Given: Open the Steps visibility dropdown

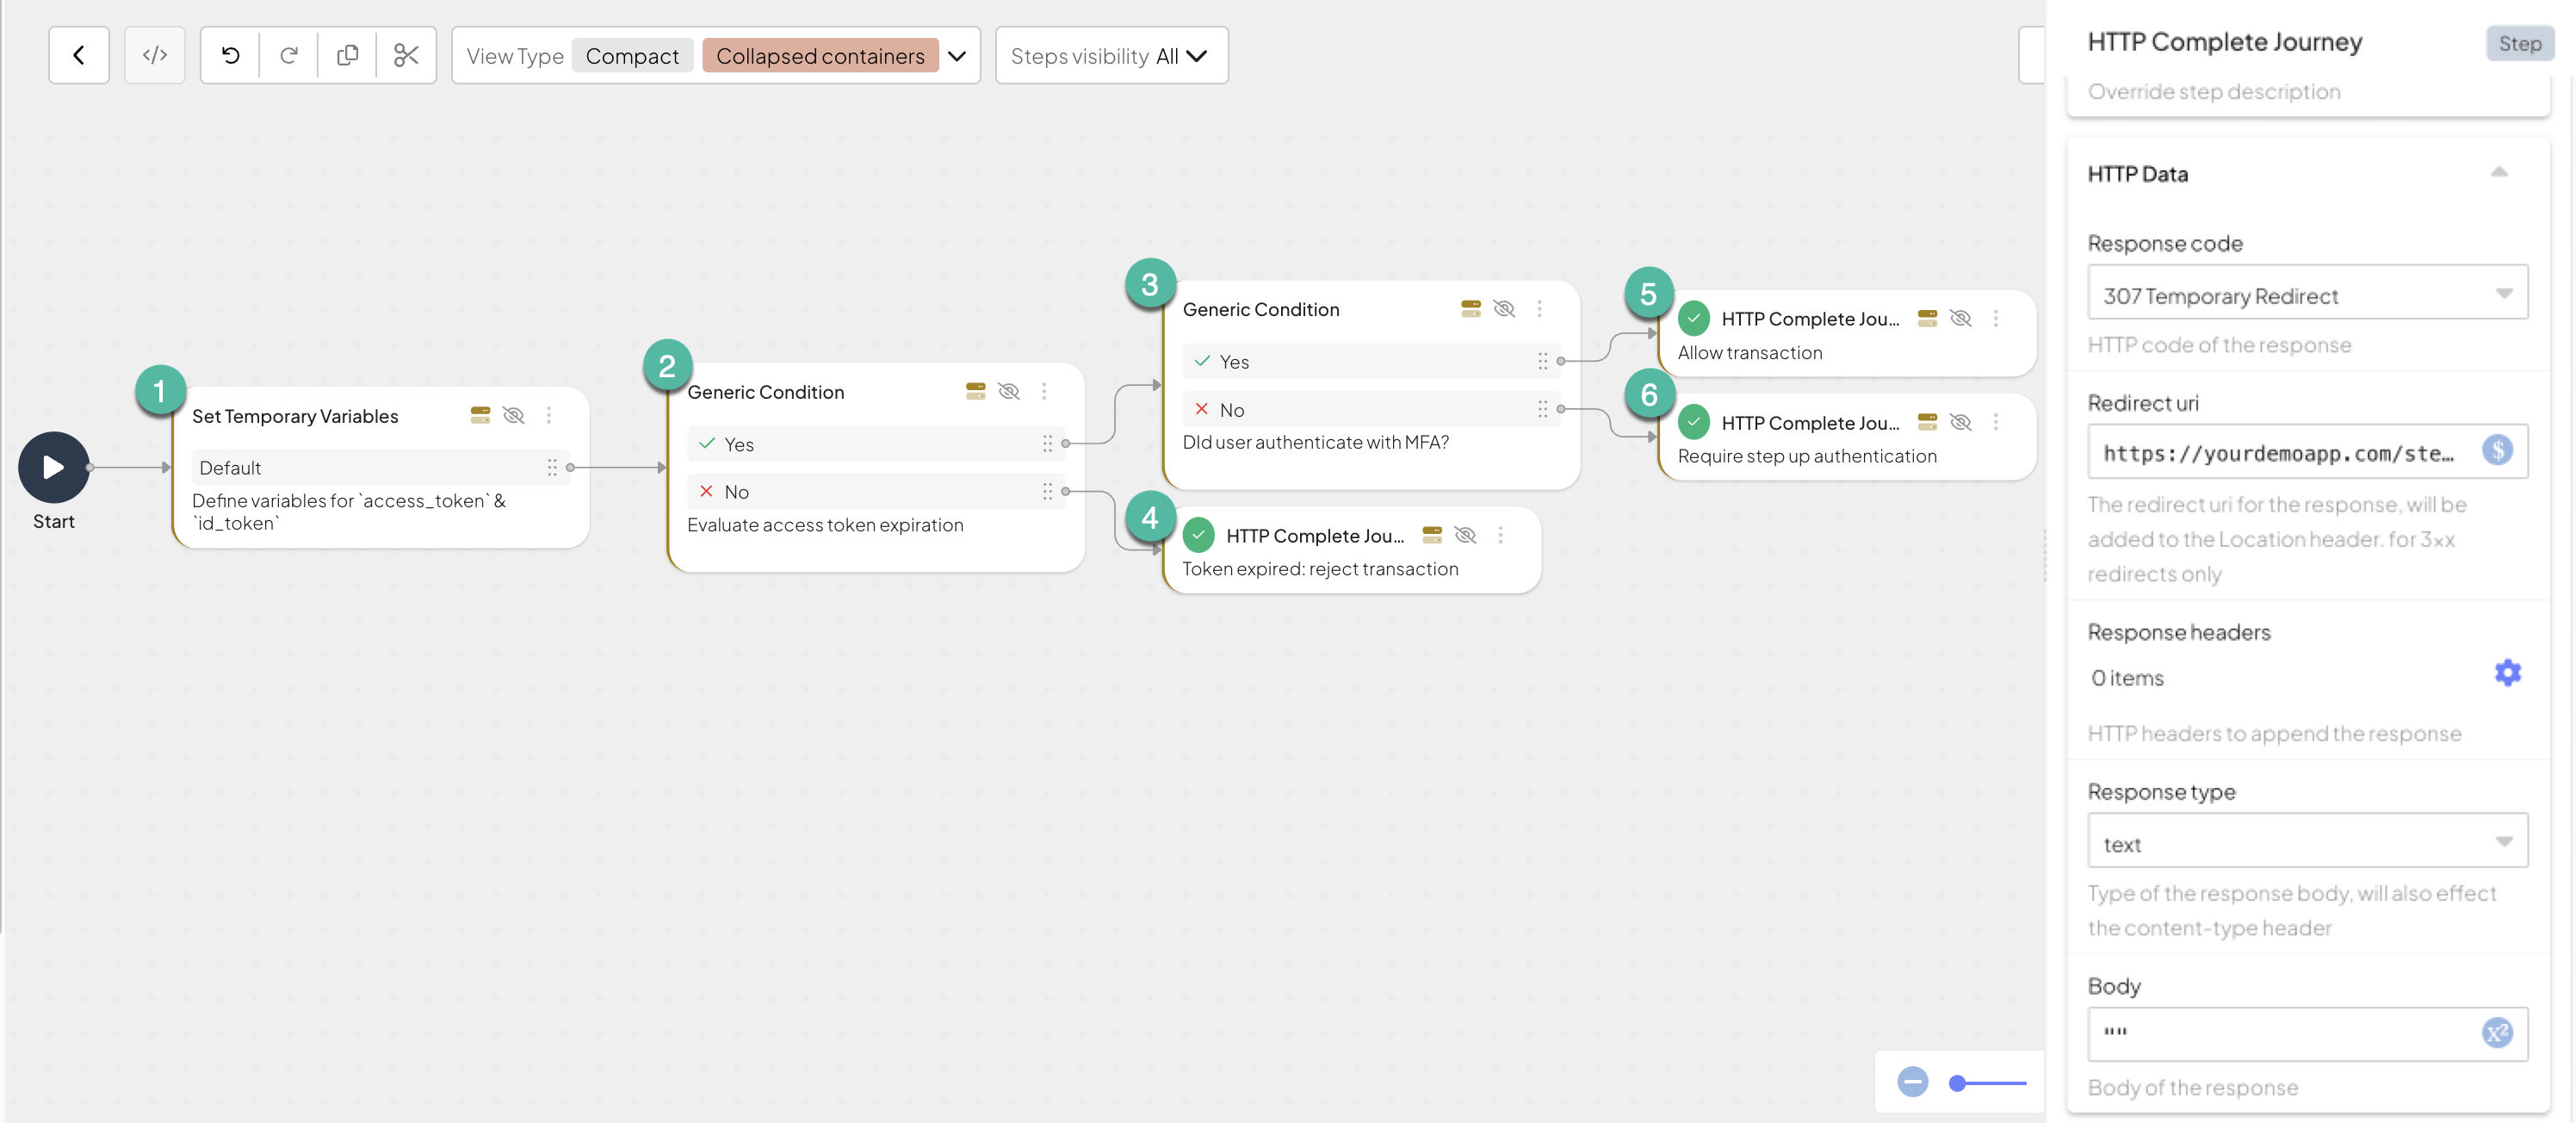Looking at the screenshot, I should tap(1111, 56).
